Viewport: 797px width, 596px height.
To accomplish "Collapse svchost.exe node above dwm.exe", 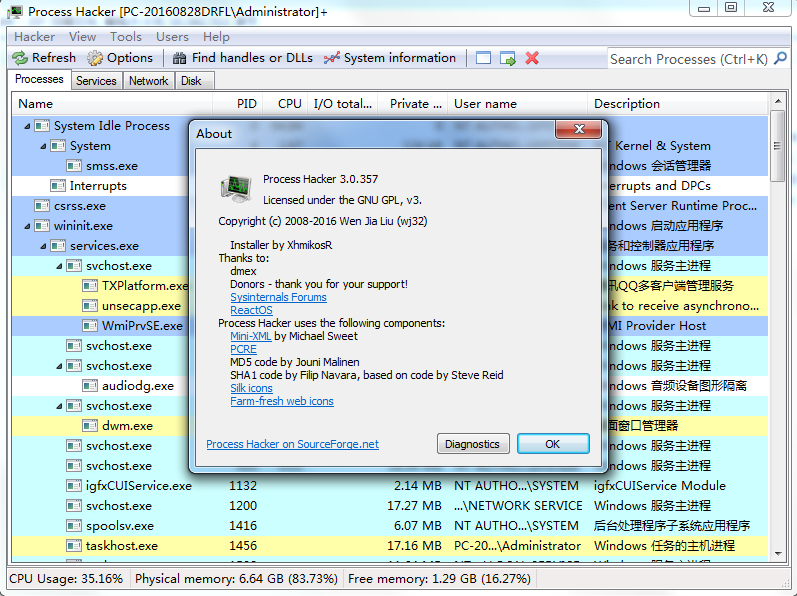I will 59,406.
